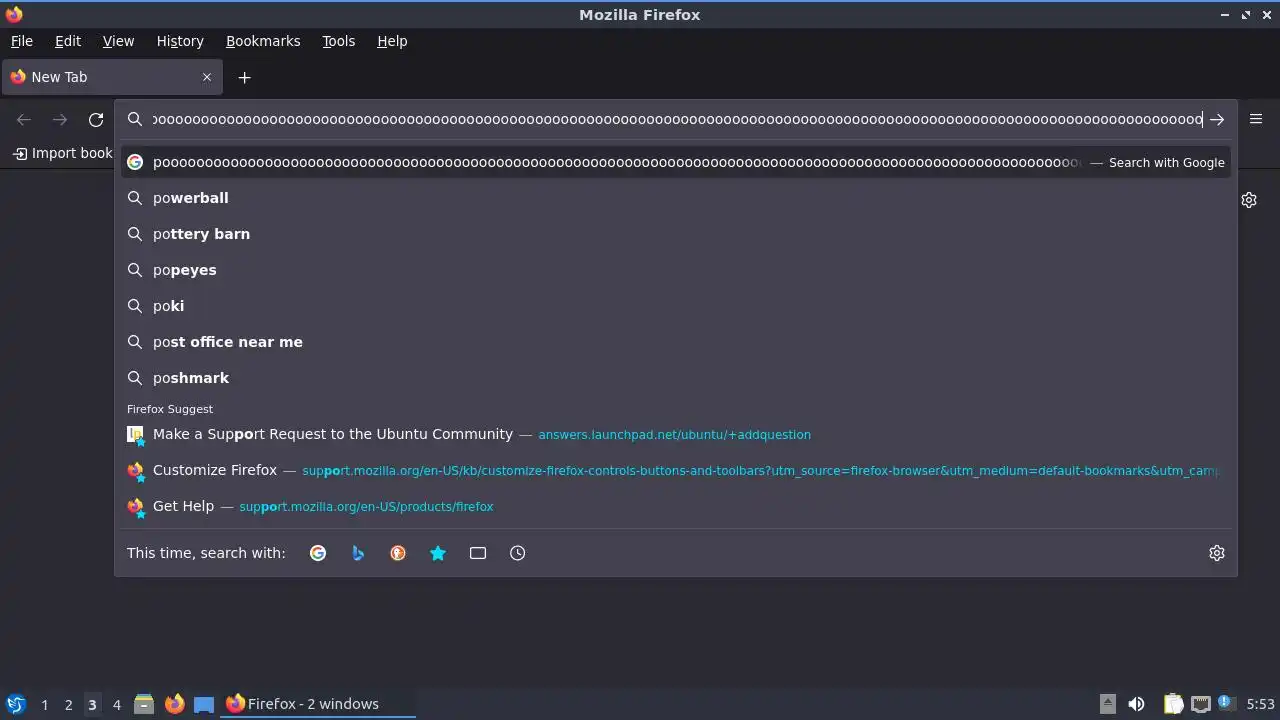1280x720 pixels.
Task: Open the Bookmarks menu
Action: [x=263, y=41]
